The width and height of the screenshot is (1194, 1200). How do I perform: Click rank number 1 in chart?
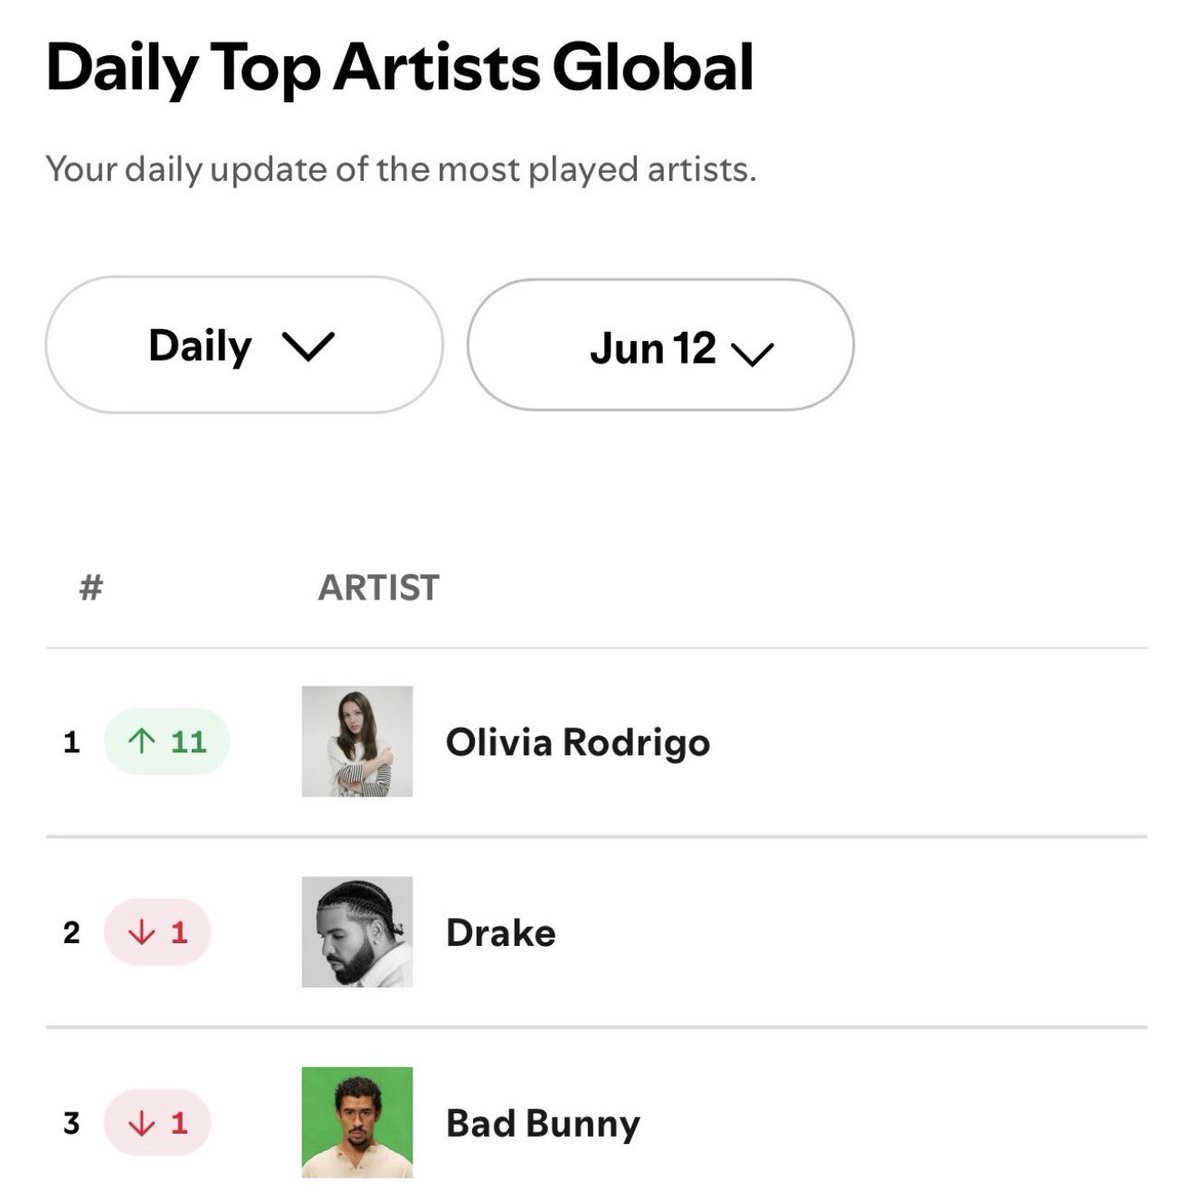[x=71, y=742]
